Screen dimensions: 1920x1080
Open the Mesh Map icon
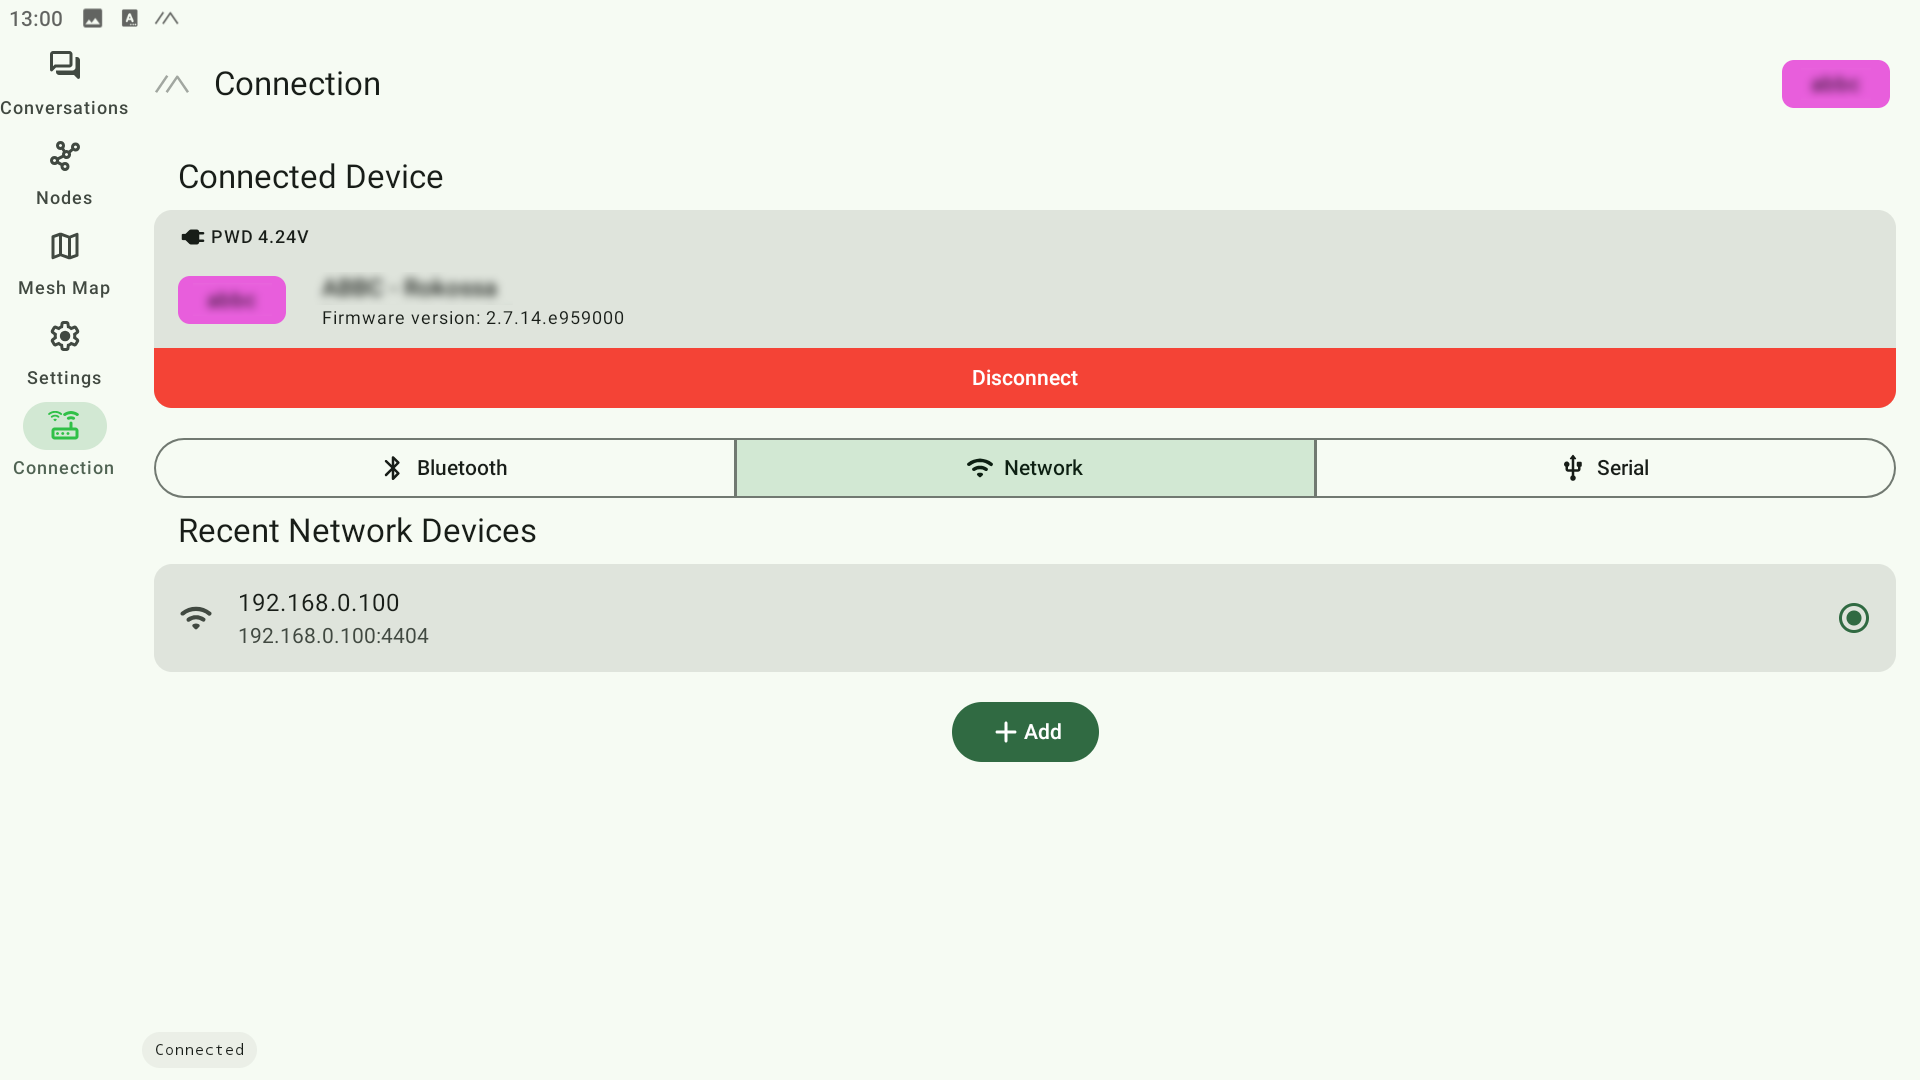point(65,246)
